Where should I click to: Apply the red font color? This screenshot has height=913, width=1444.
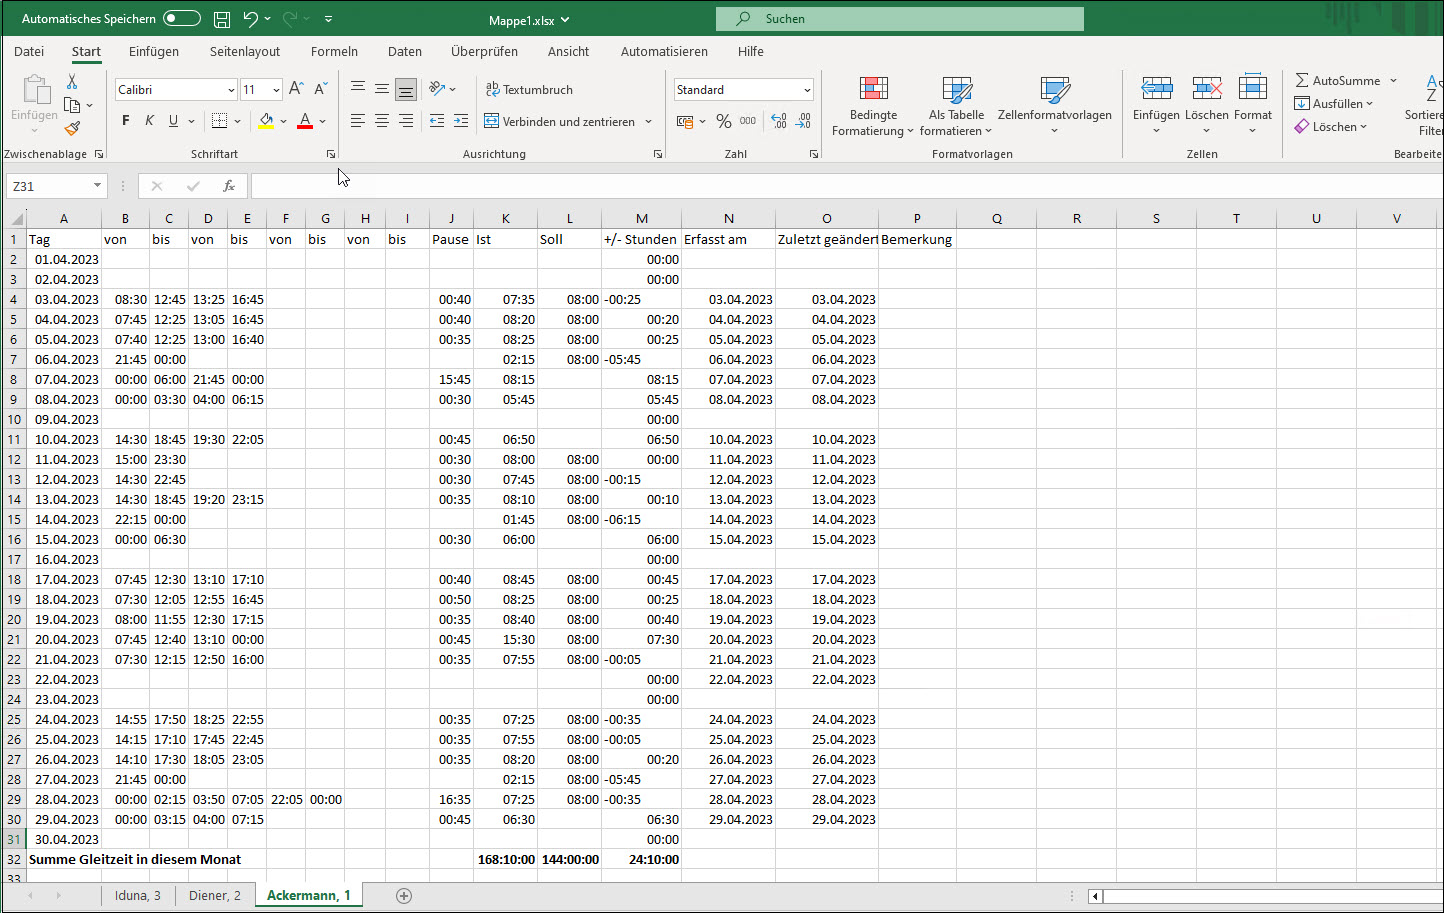pyautogui.click(x=306, y=121)
